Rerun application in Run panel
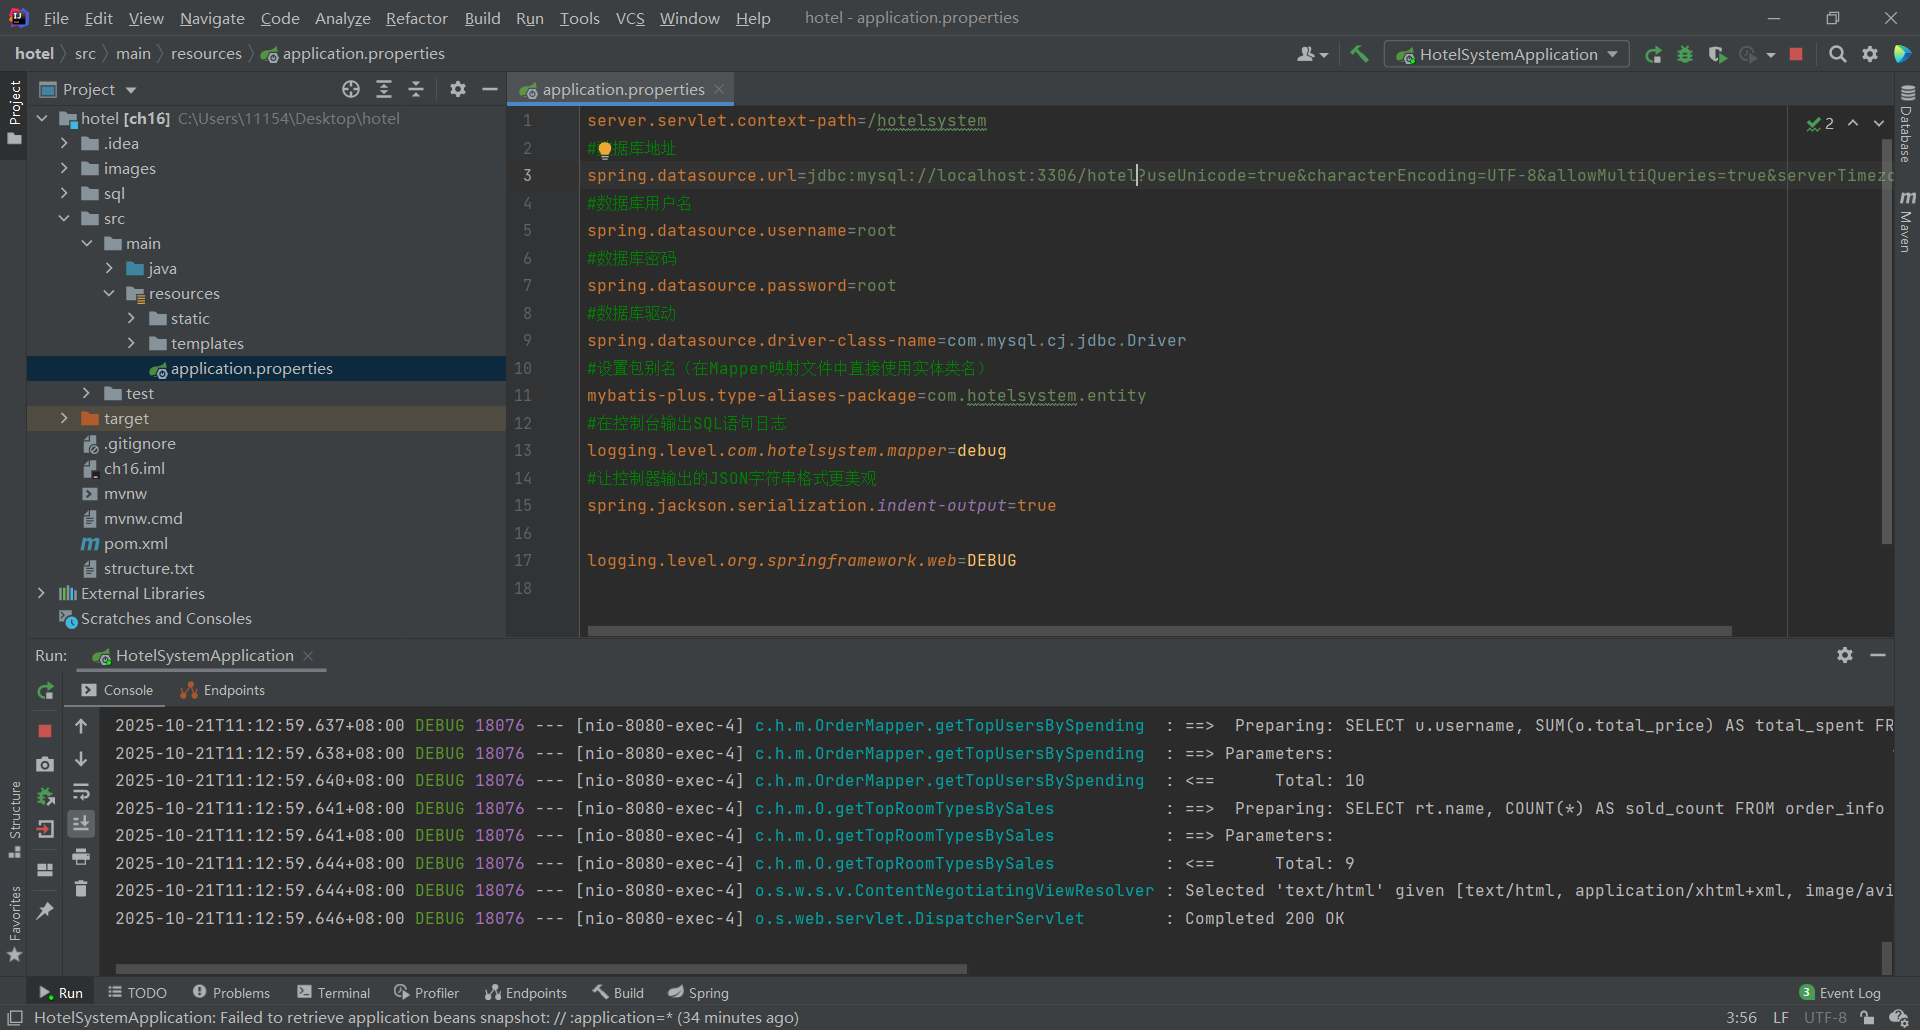The image size is (1920, 1030). 45,691
